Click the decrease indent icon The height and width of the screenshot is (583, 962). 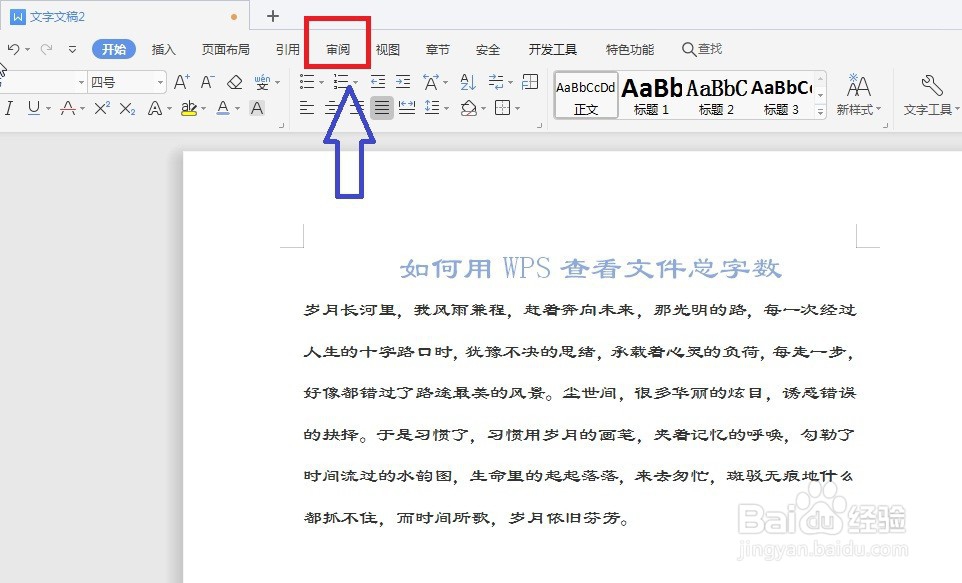pos(379,80)
